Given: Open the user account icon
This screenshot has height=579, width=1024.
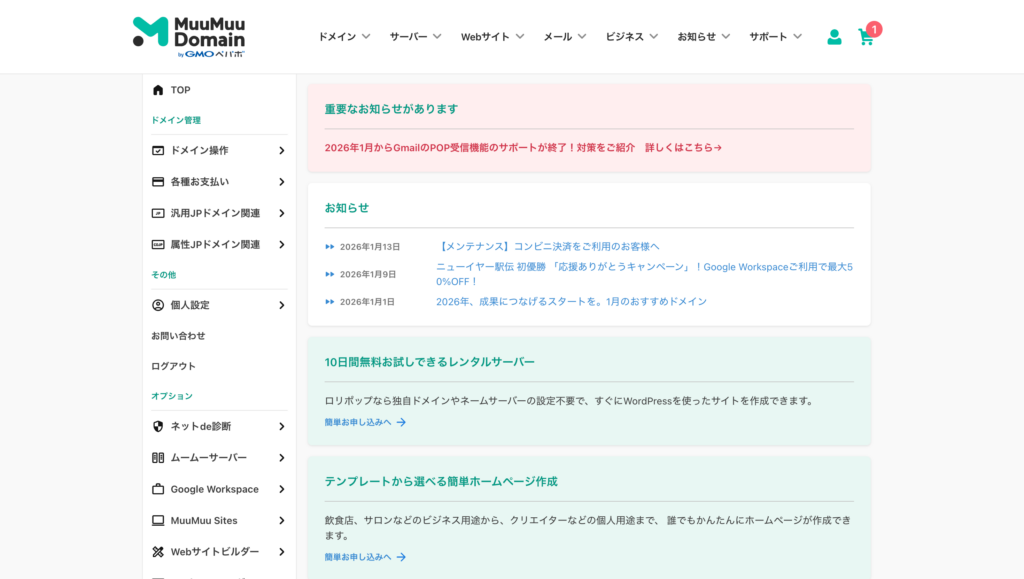Looking at the screenshot, I should point(834,37).
